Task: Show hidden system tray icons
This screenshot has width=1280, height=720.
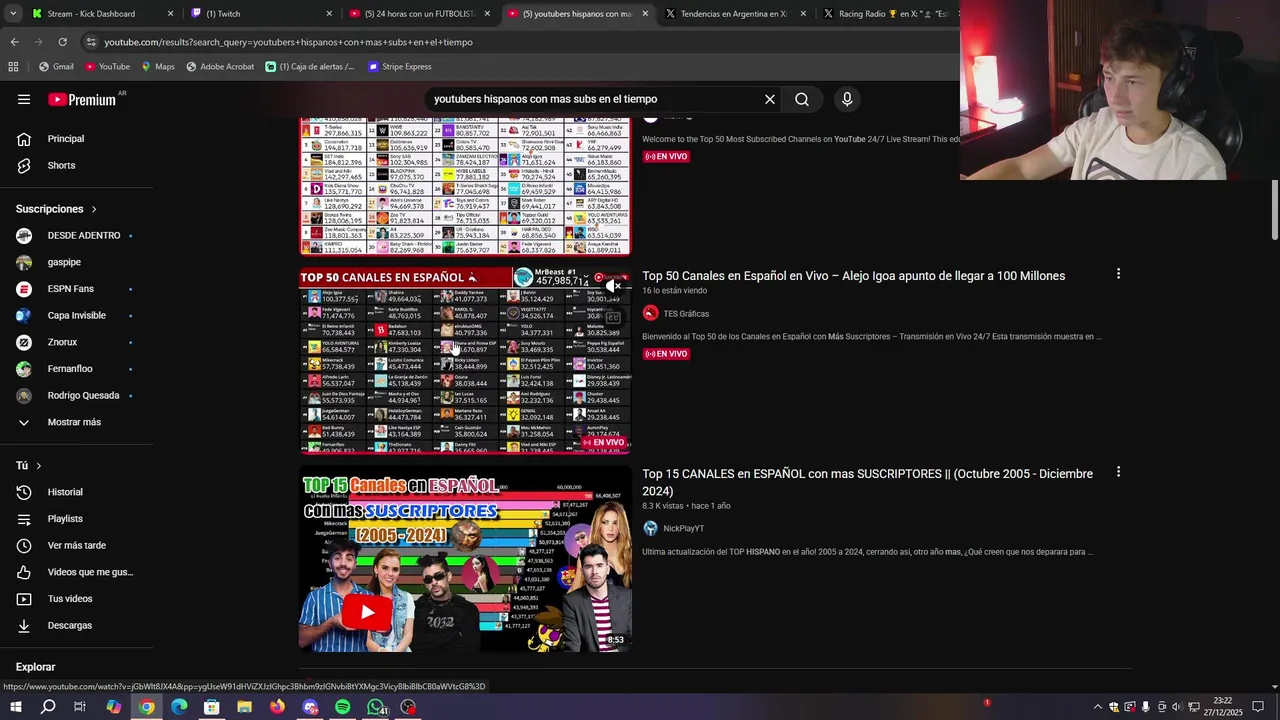Action: click(1097, 707)
